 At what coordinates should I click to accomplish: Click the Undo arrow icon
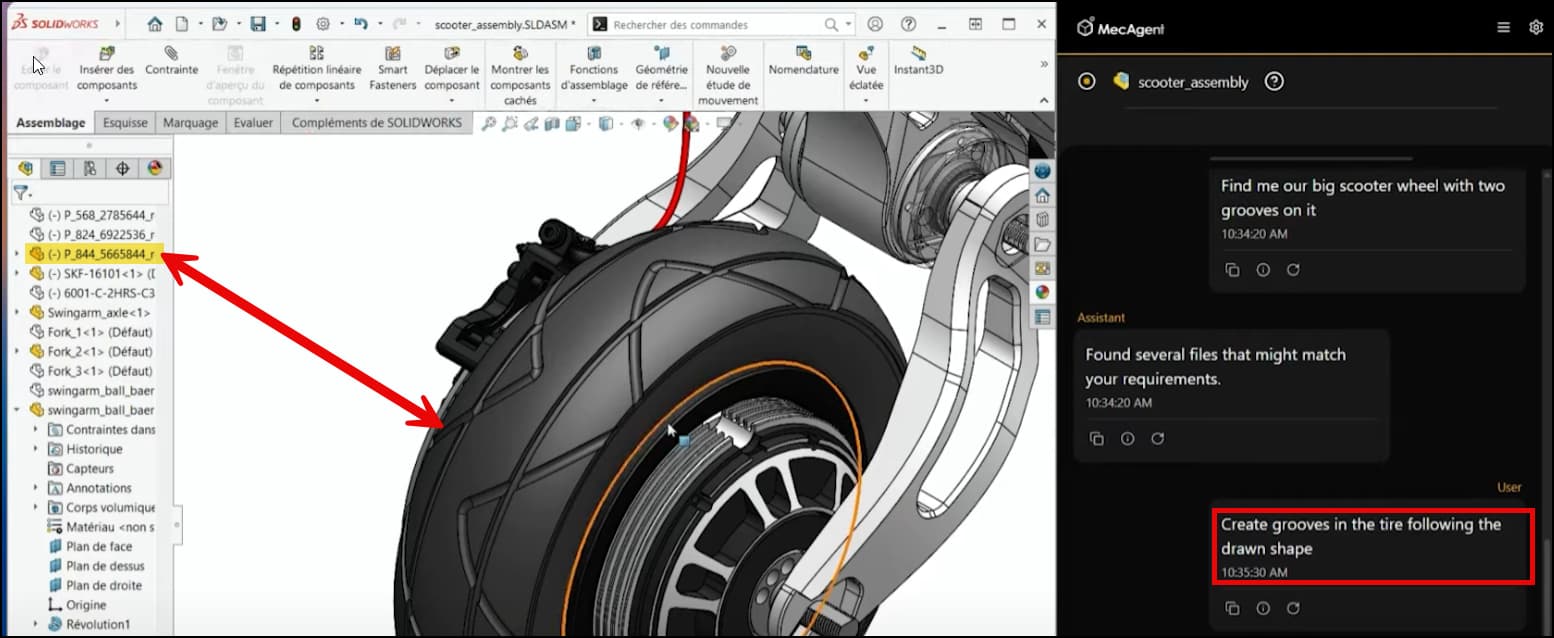tap(363, 24)
